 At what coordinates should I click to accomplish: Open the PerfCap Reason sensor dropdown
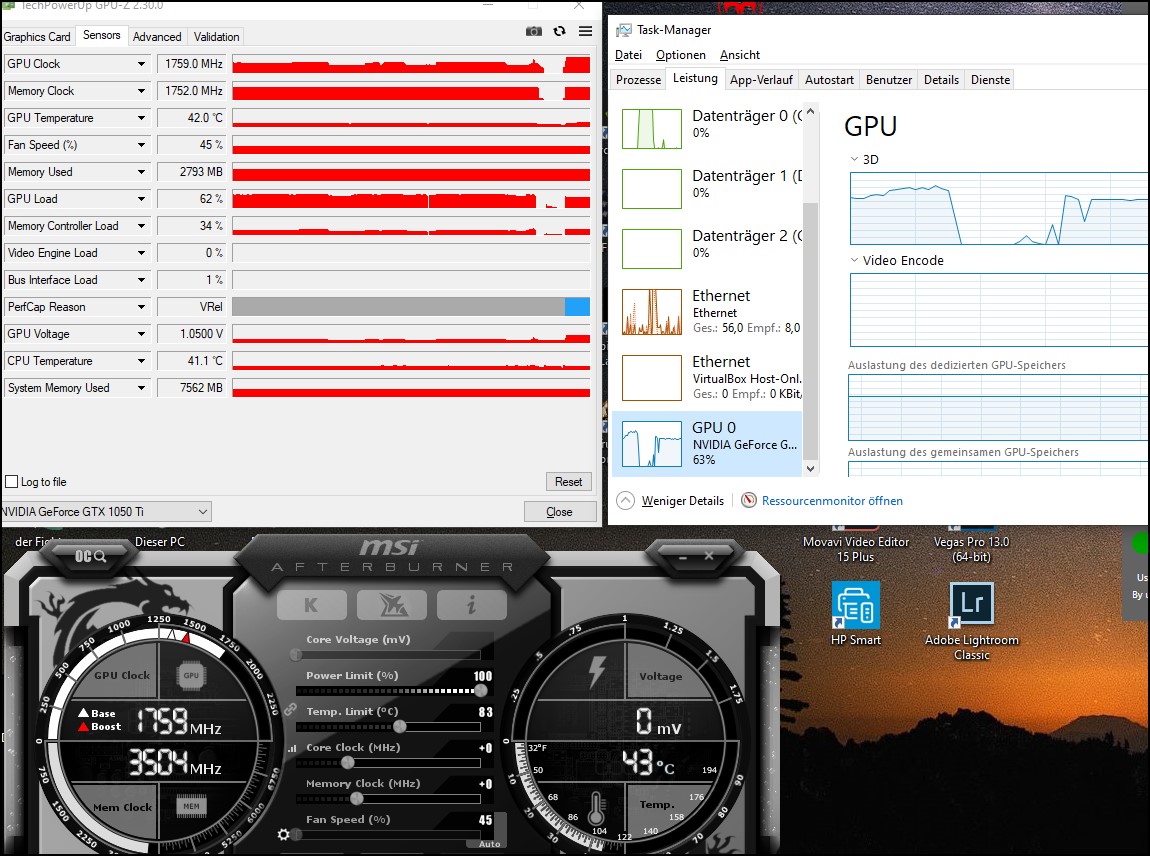point(141,307)
